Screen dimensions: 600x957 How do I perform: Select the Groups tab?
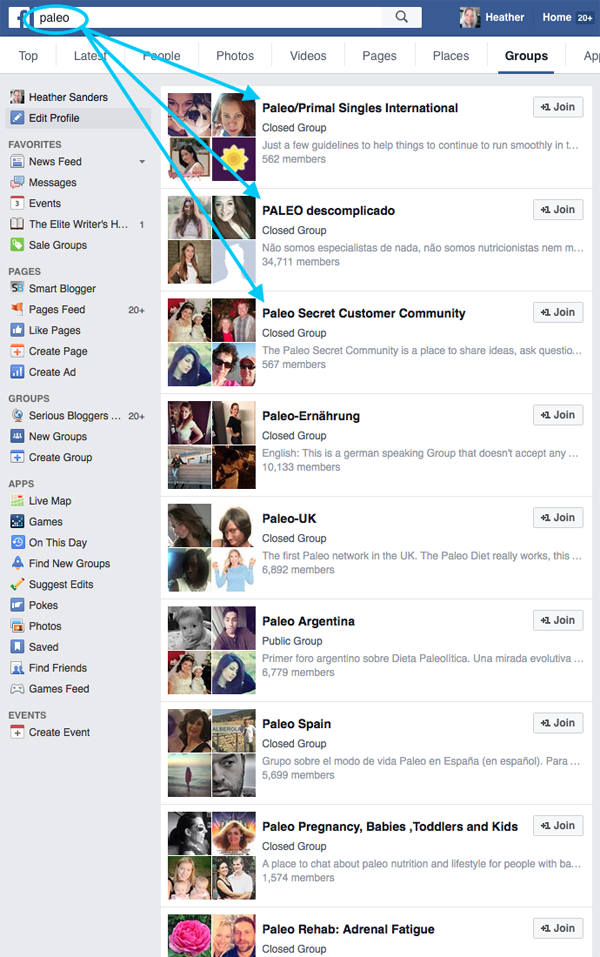526,56
